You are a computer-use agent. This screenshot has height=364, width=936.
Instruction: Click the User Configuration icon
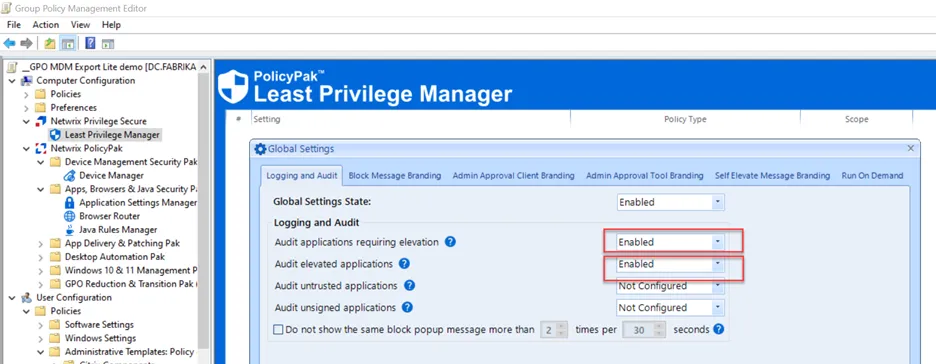(x=27, y=298)
